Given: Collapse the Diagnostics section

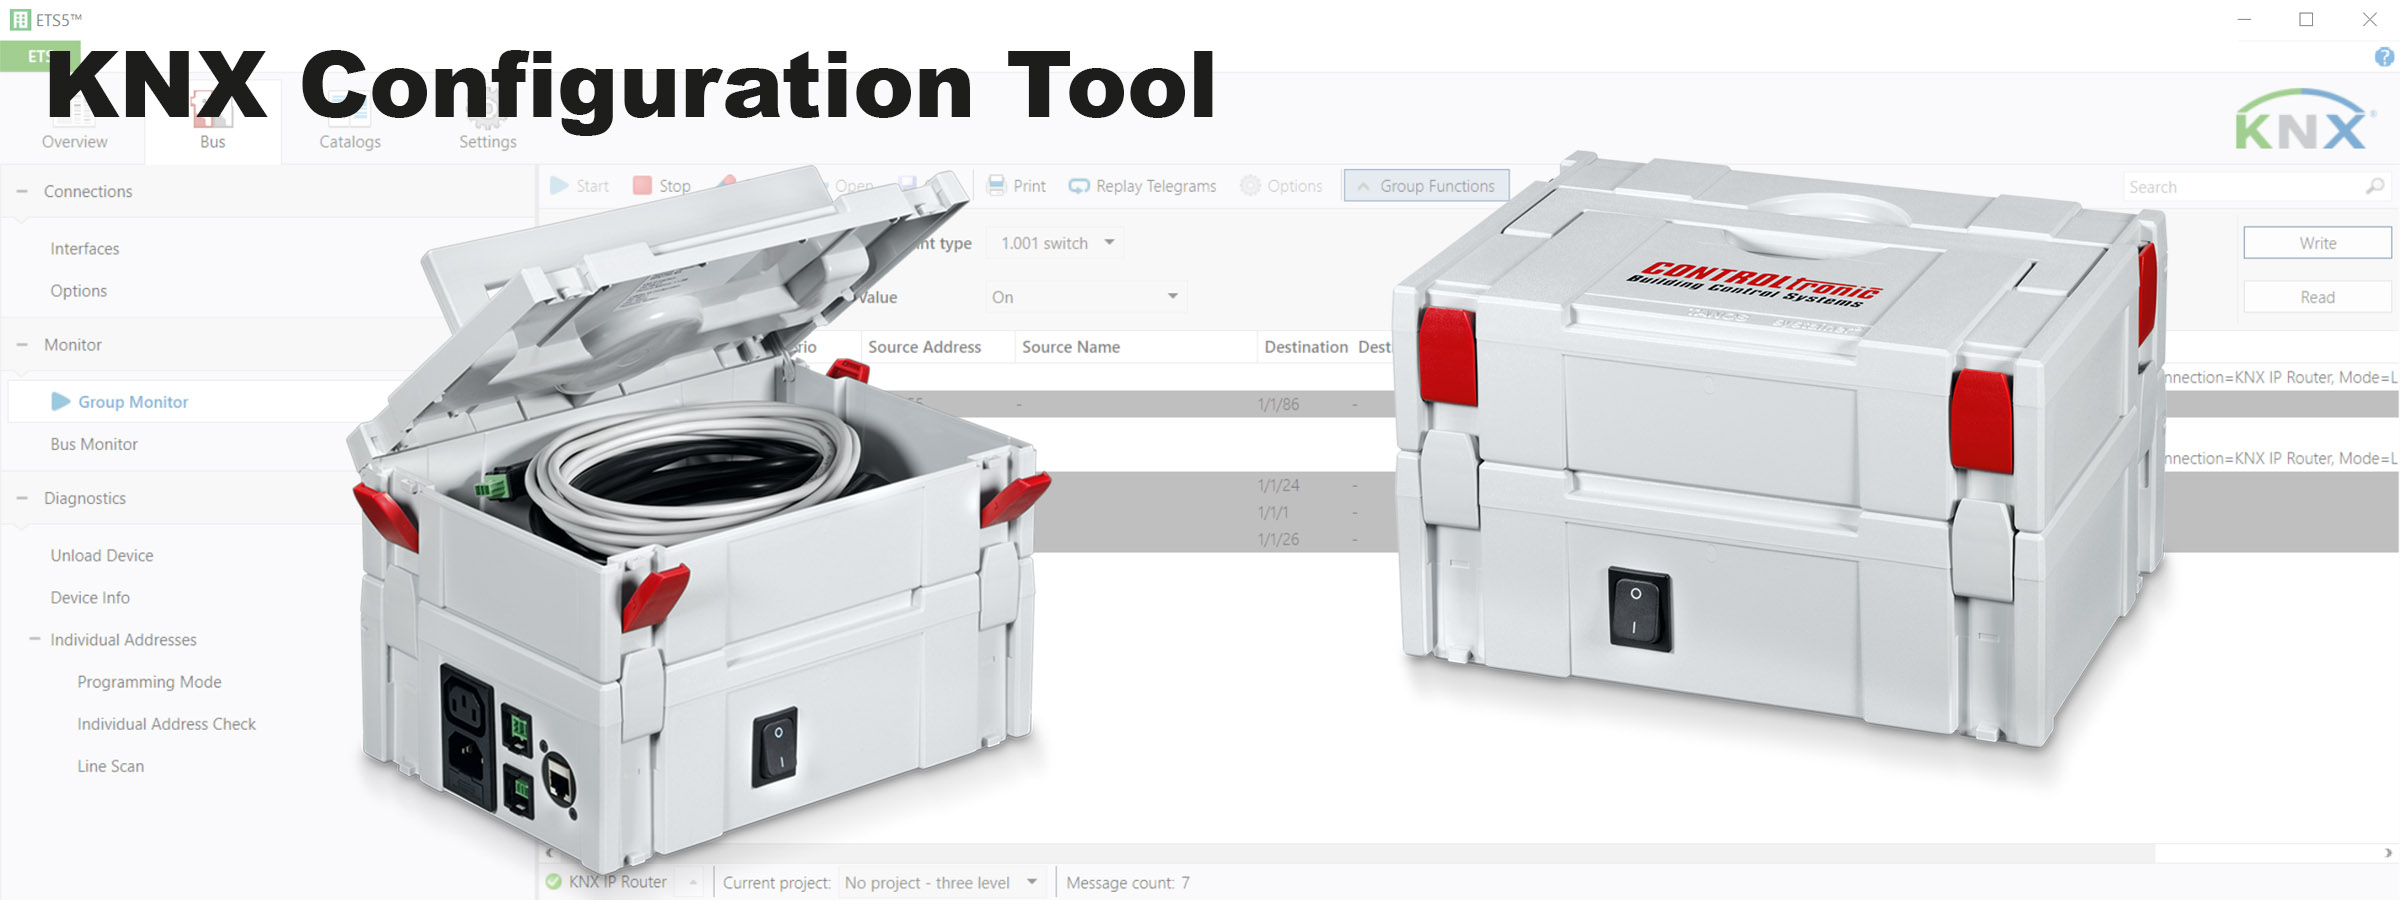Looking at the screenshot, I should [x=22, y=498].
